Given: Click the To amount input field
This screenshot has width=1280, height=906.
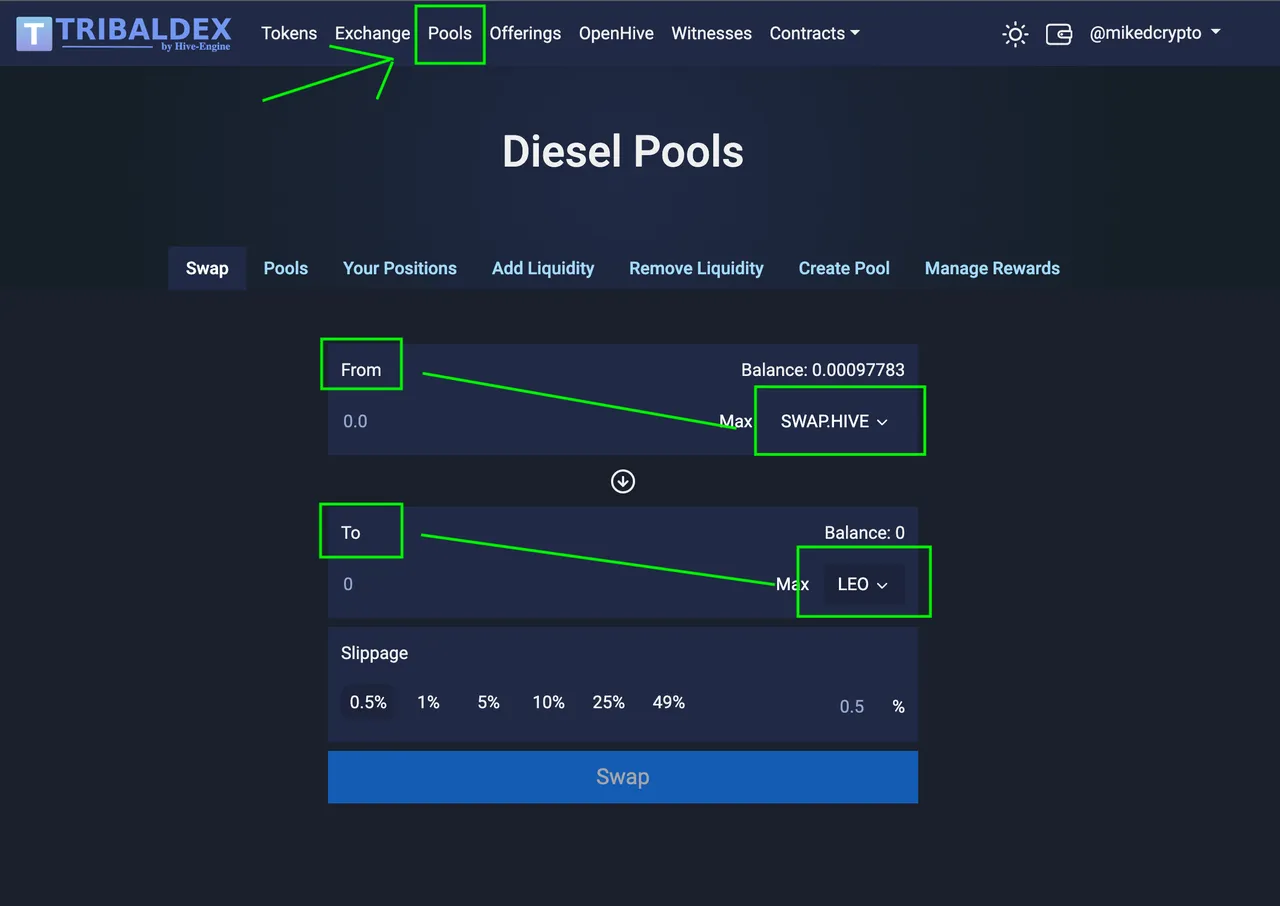Looking at the screenshot, I should 550,584.
